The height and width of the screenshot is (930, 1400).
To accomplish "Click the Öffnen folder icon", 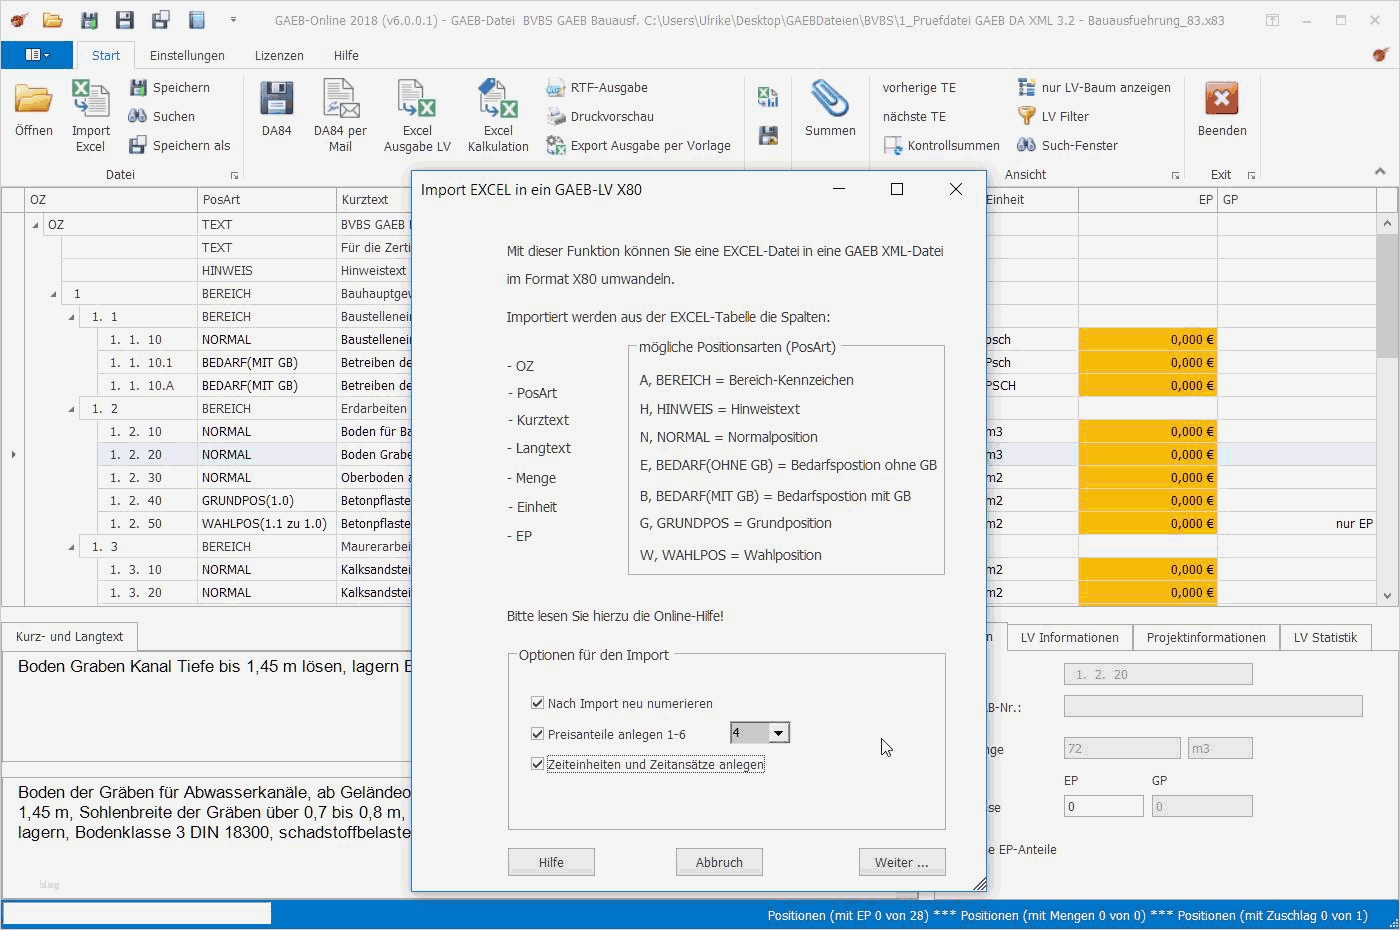I will pos(33,102).
